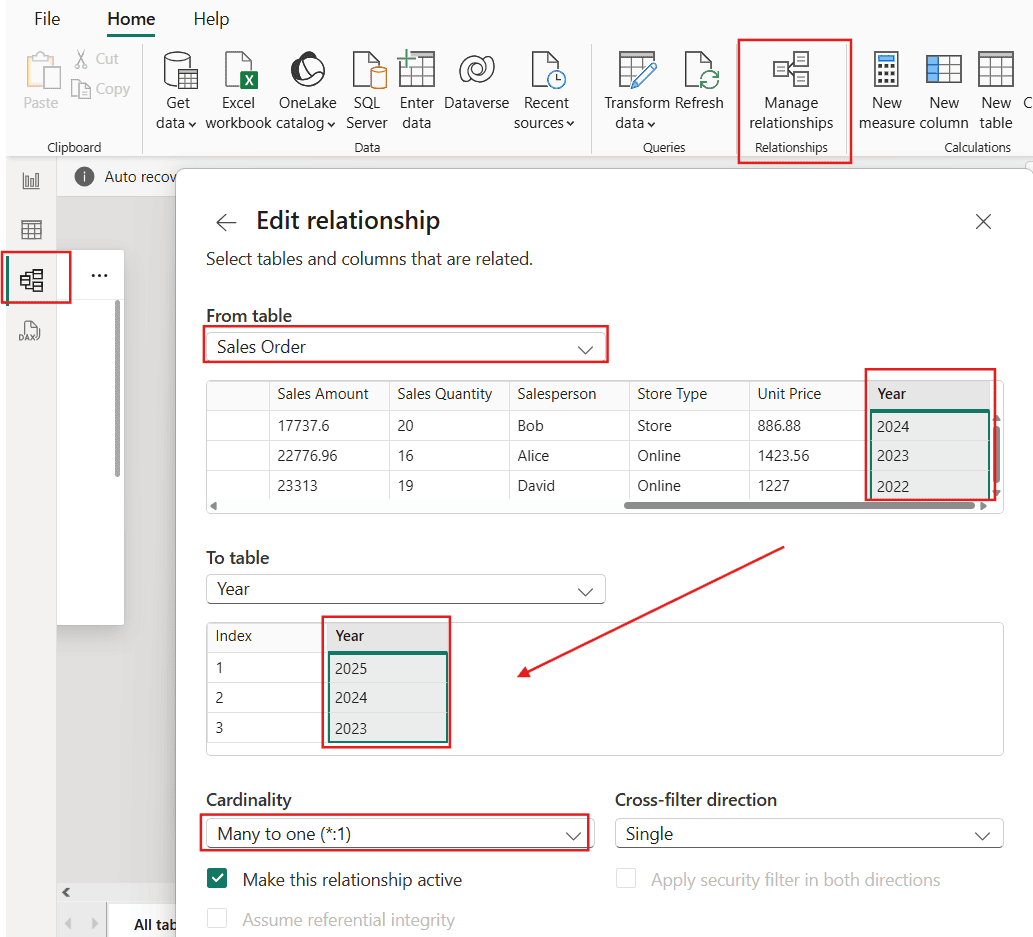
Task: Go back from Edit relationship dialog
Action: 226,222
